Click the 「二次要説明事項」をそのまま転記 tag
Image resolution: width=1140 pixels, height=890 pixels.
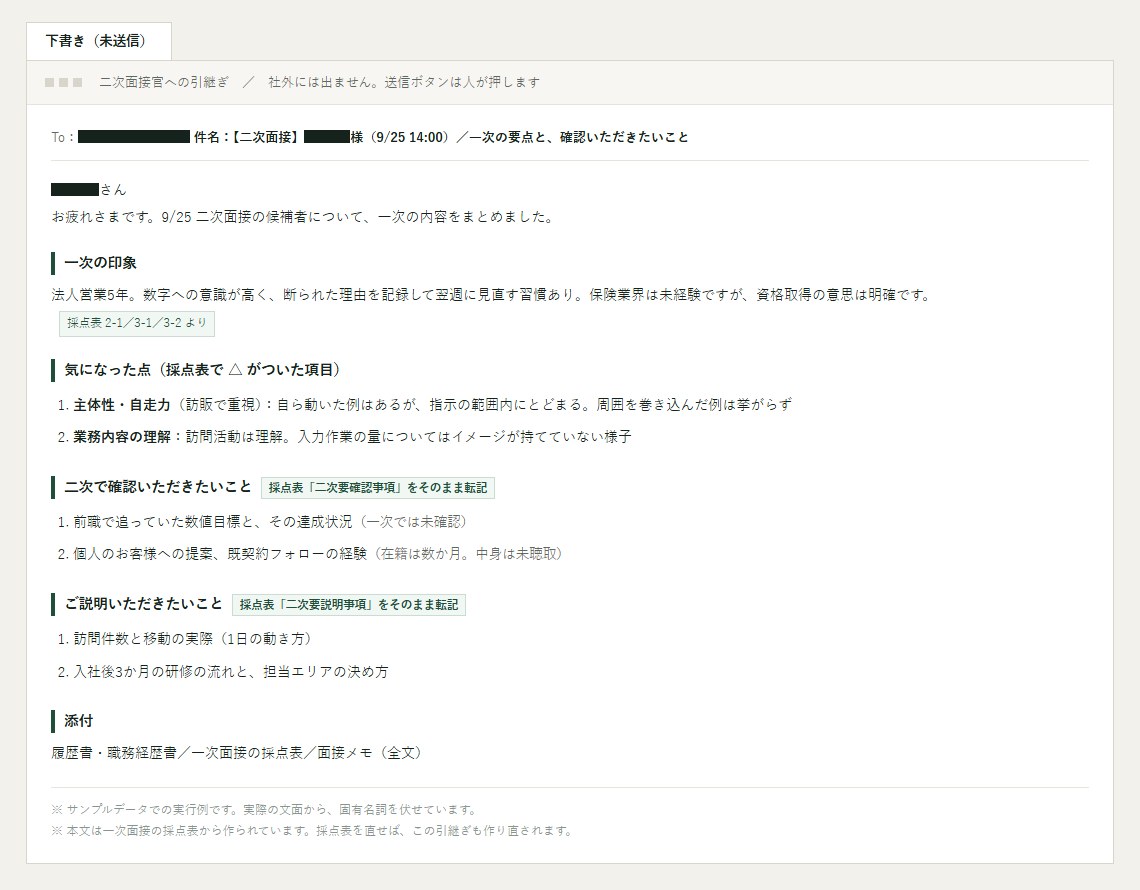click(x=349, y=604)
